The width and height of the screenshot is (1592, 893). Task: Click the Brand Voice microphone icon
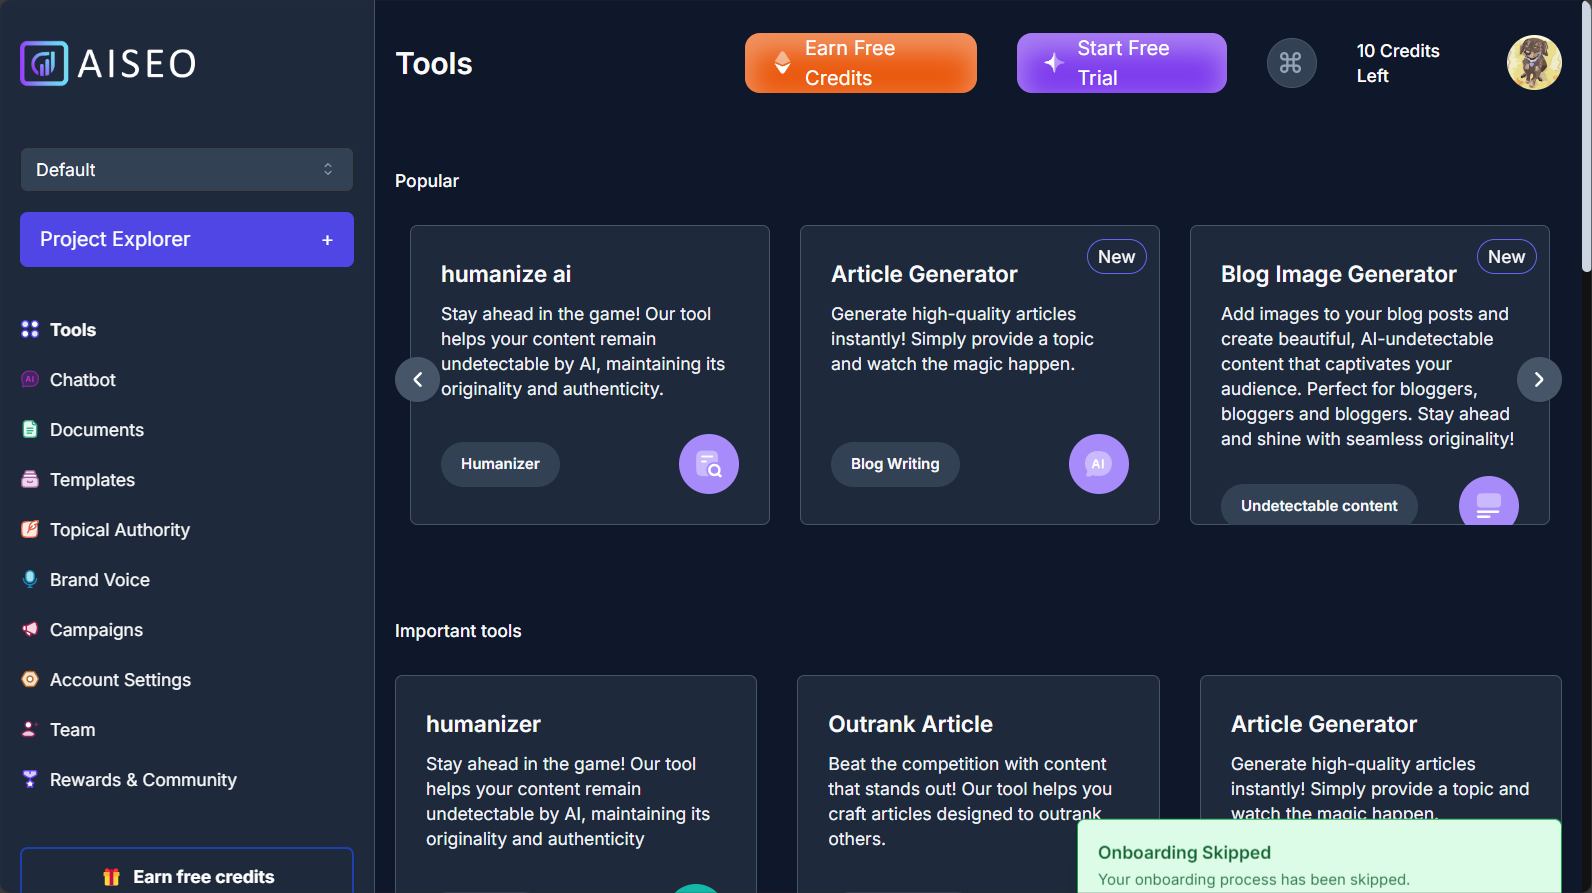coord(30,579)
